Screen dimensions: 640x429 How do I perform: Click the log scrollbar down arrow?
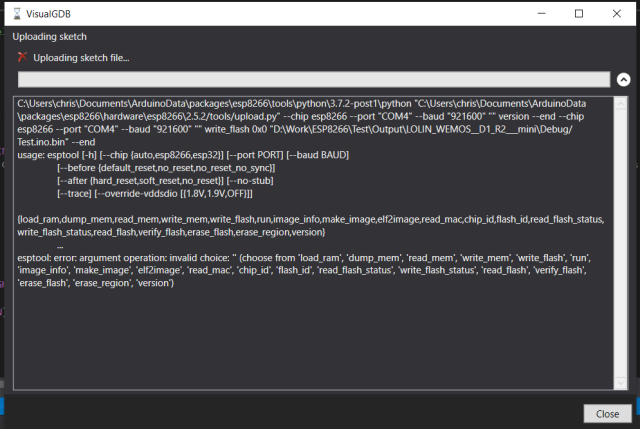pos(620,383)
